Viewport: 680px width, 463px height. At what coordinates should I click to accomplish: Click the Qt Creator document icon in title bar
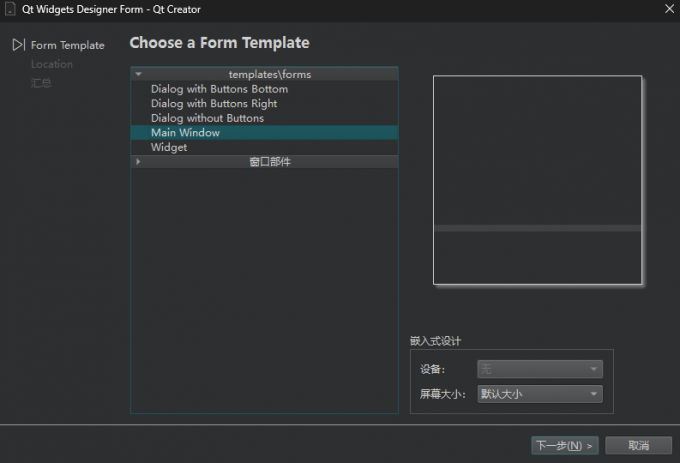[10, 9]
